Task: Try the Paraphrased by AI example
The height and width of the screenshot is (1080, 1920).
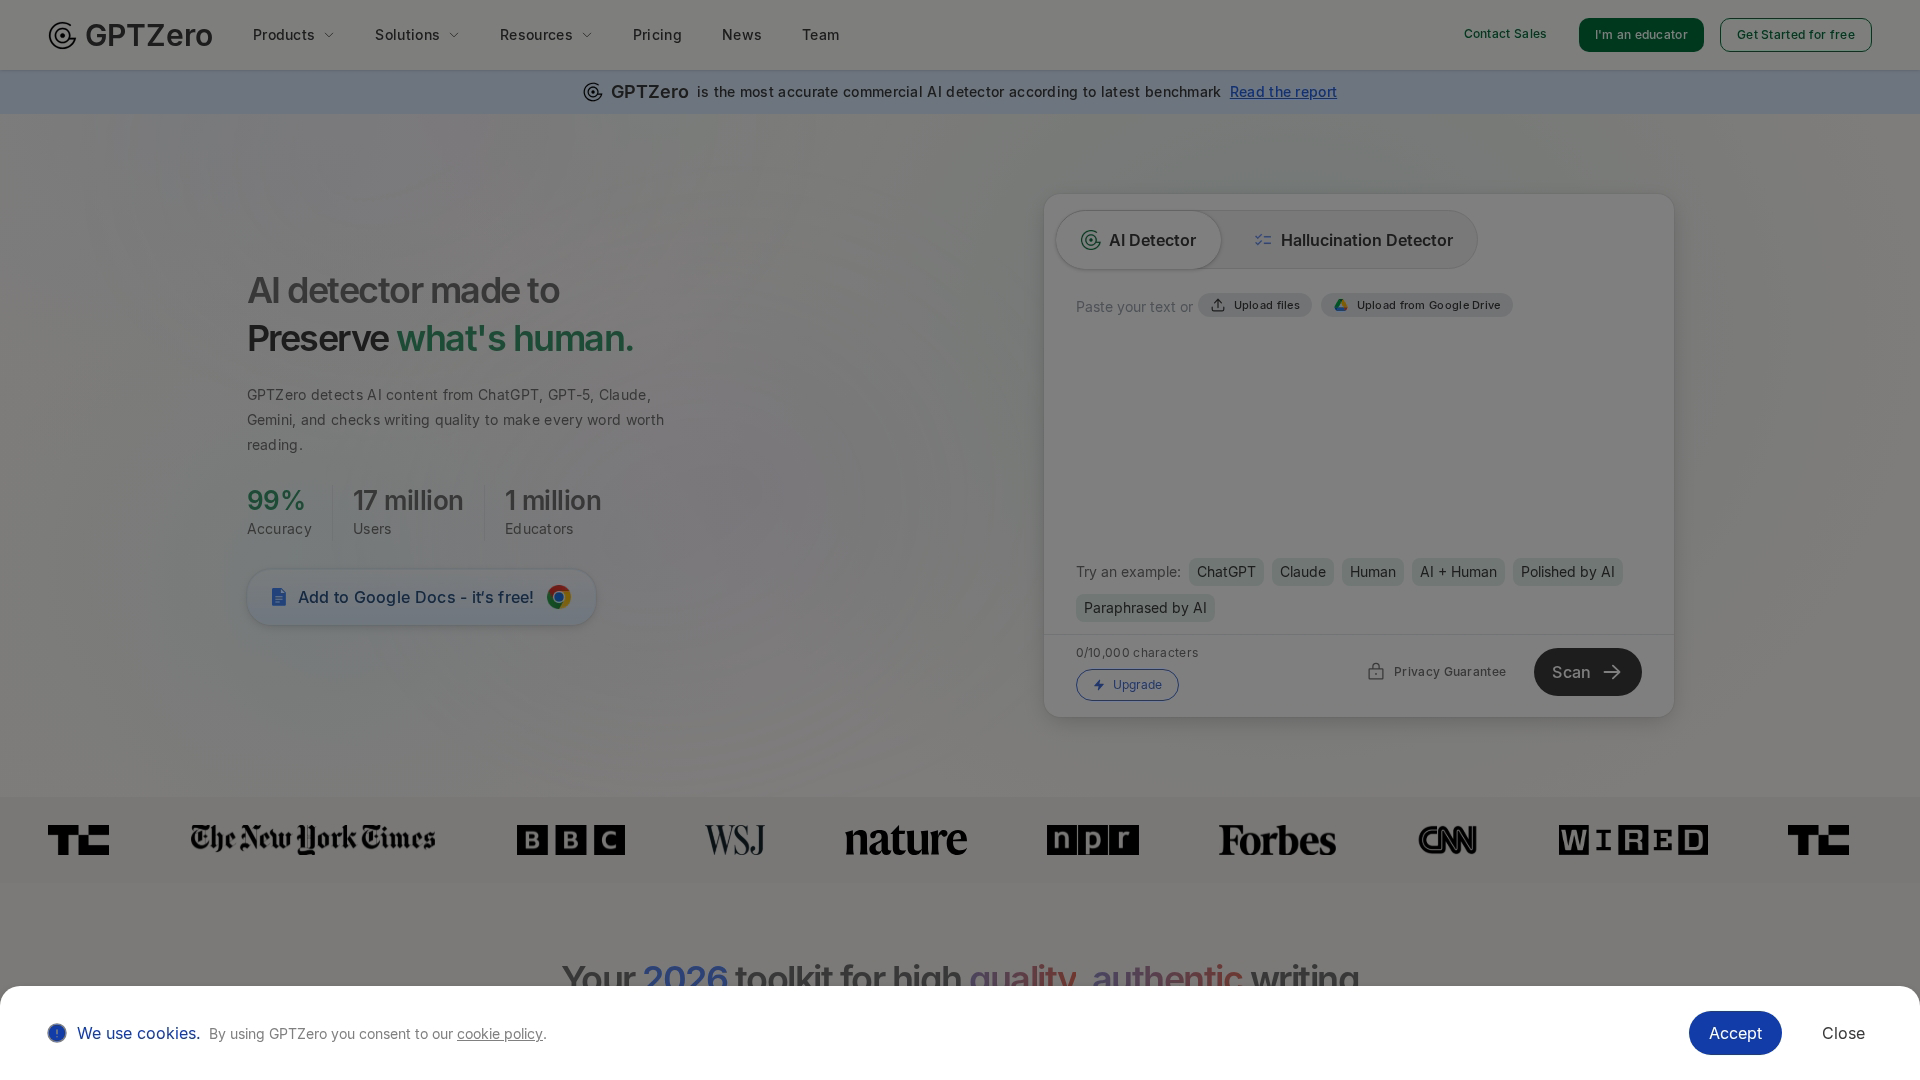Action: pyautogui.click(x=1145, y=608)
